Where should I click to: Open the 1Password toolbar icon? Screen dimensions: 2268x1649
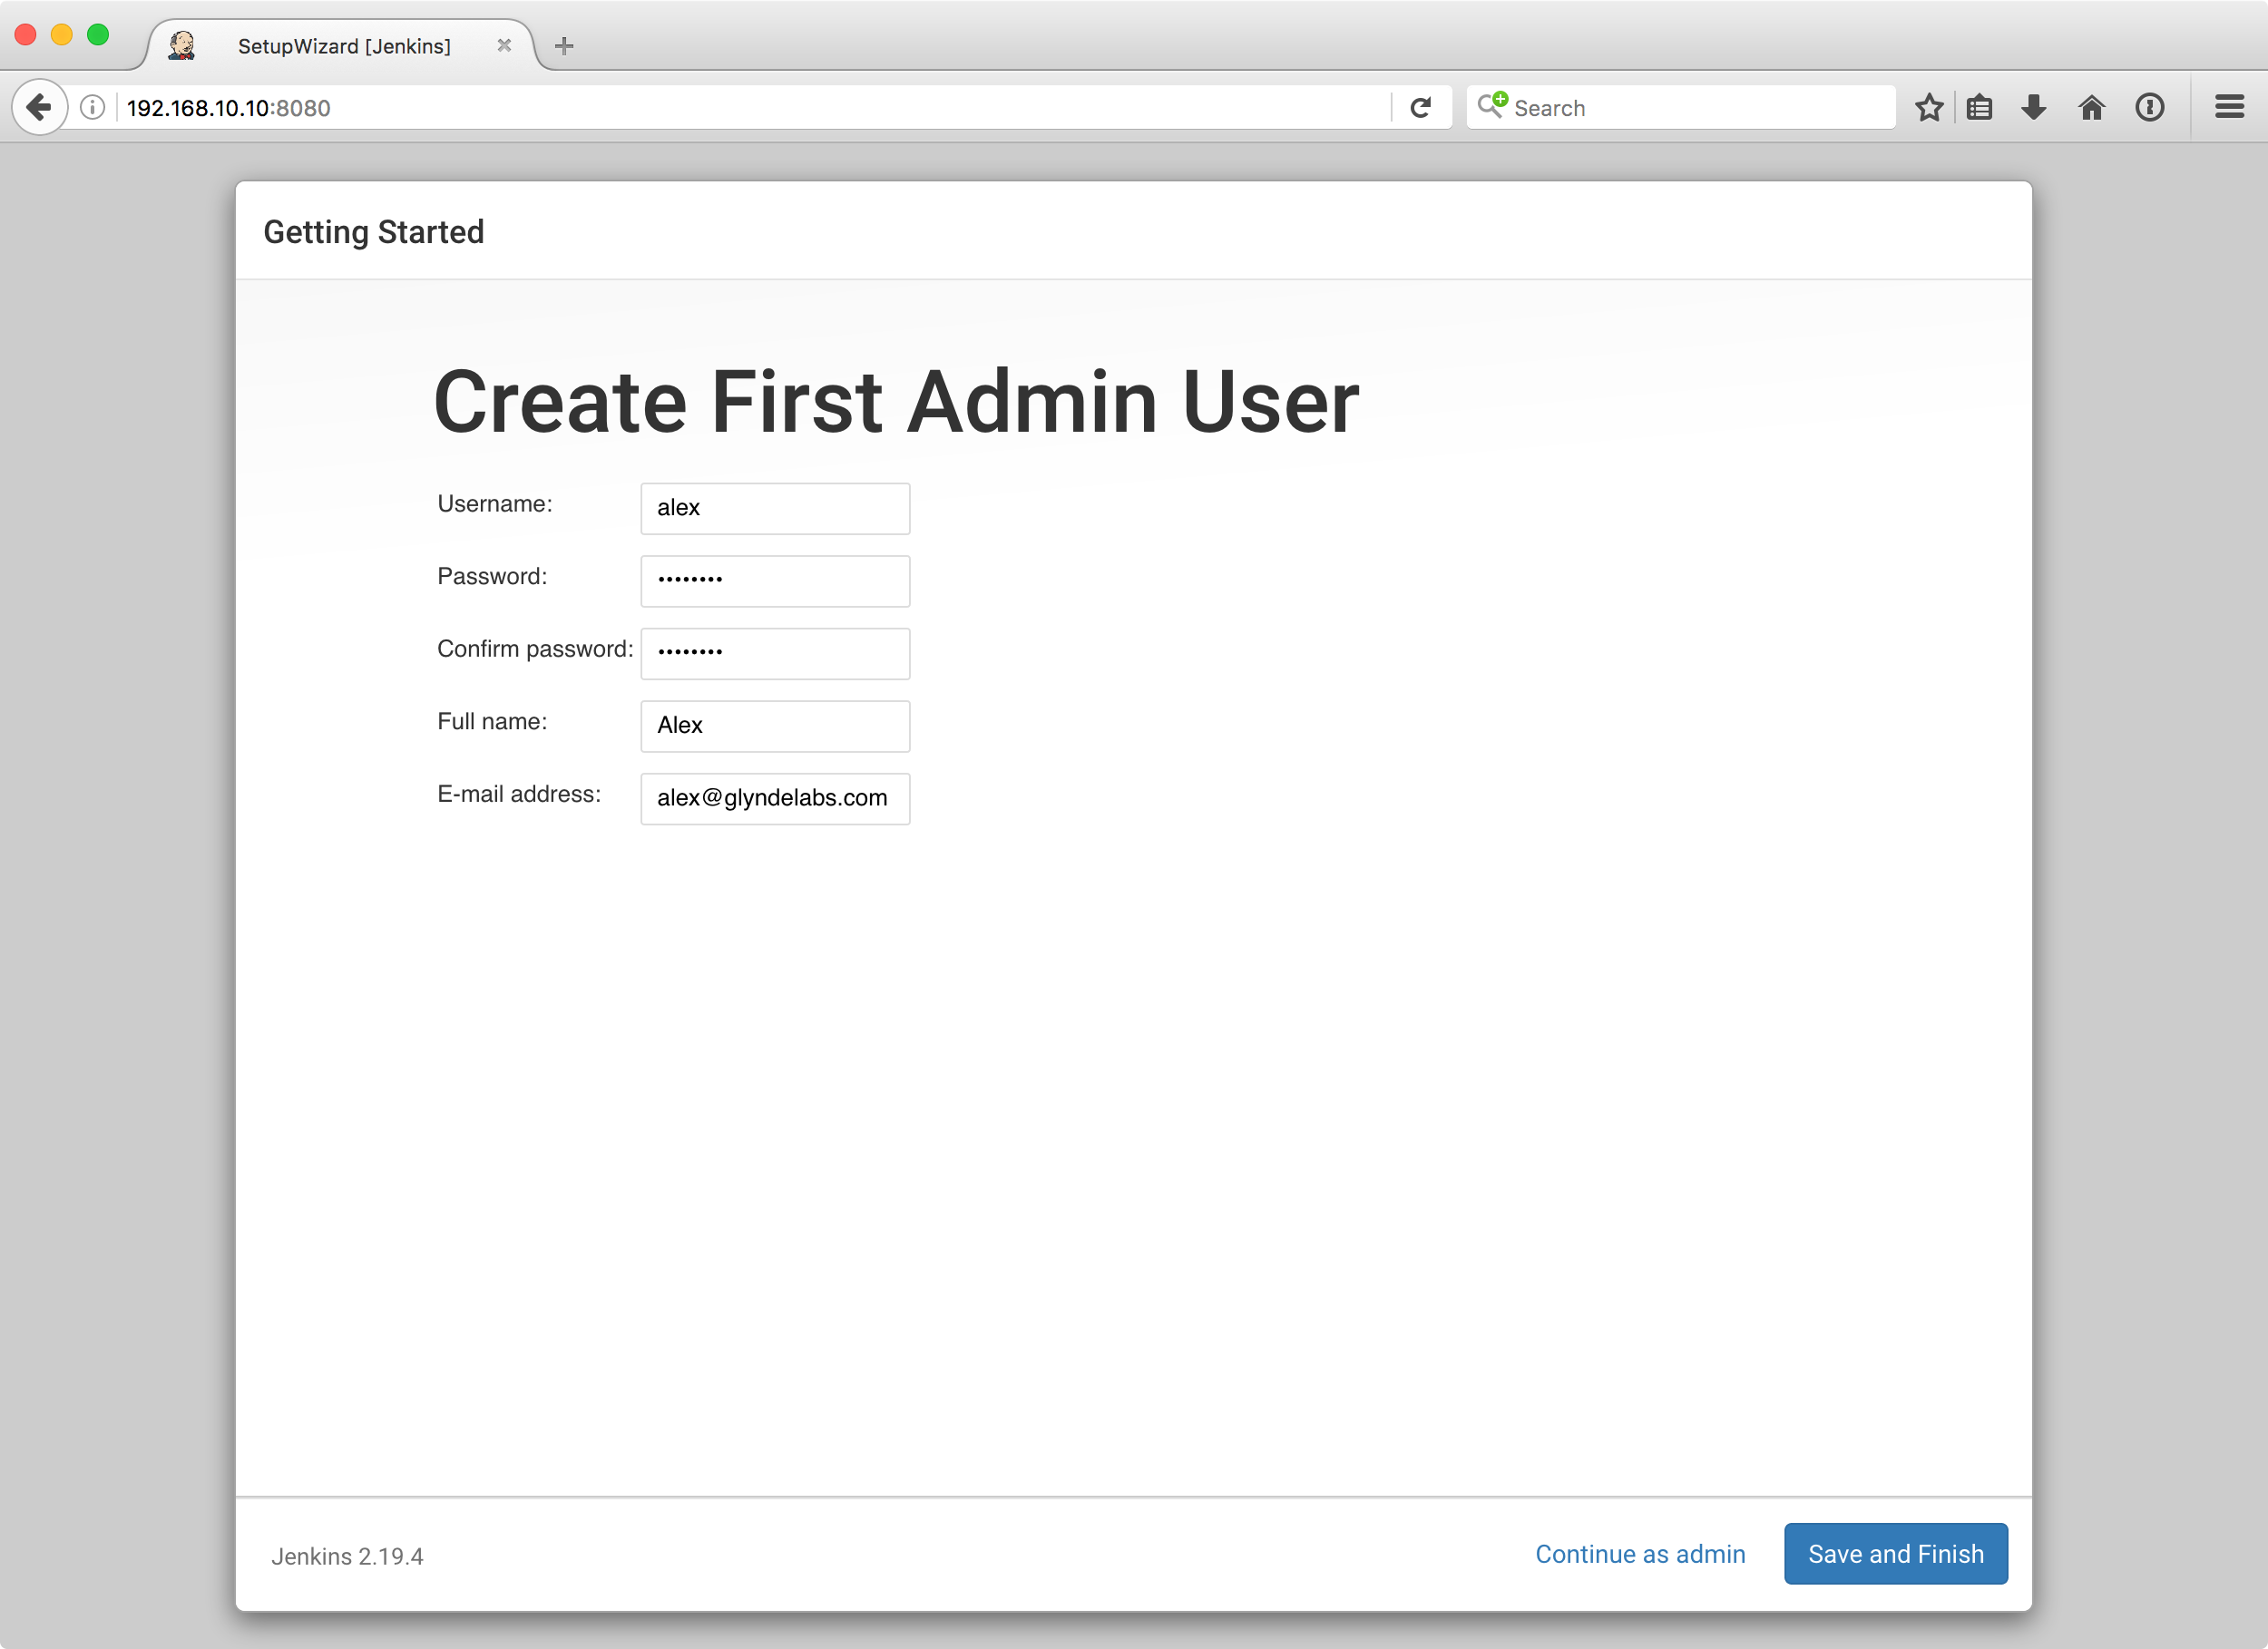click(2149, 107)
